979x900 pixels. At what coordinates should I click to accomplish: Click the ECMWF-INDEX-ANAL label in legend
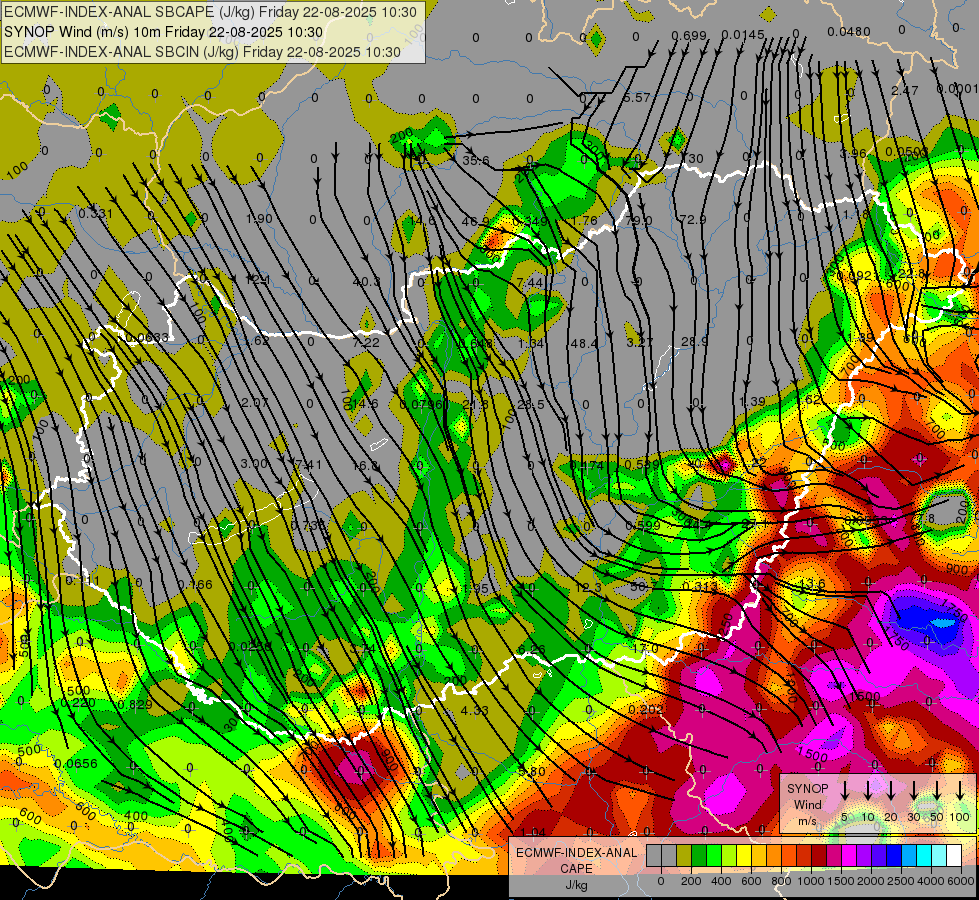pos(576,853)
